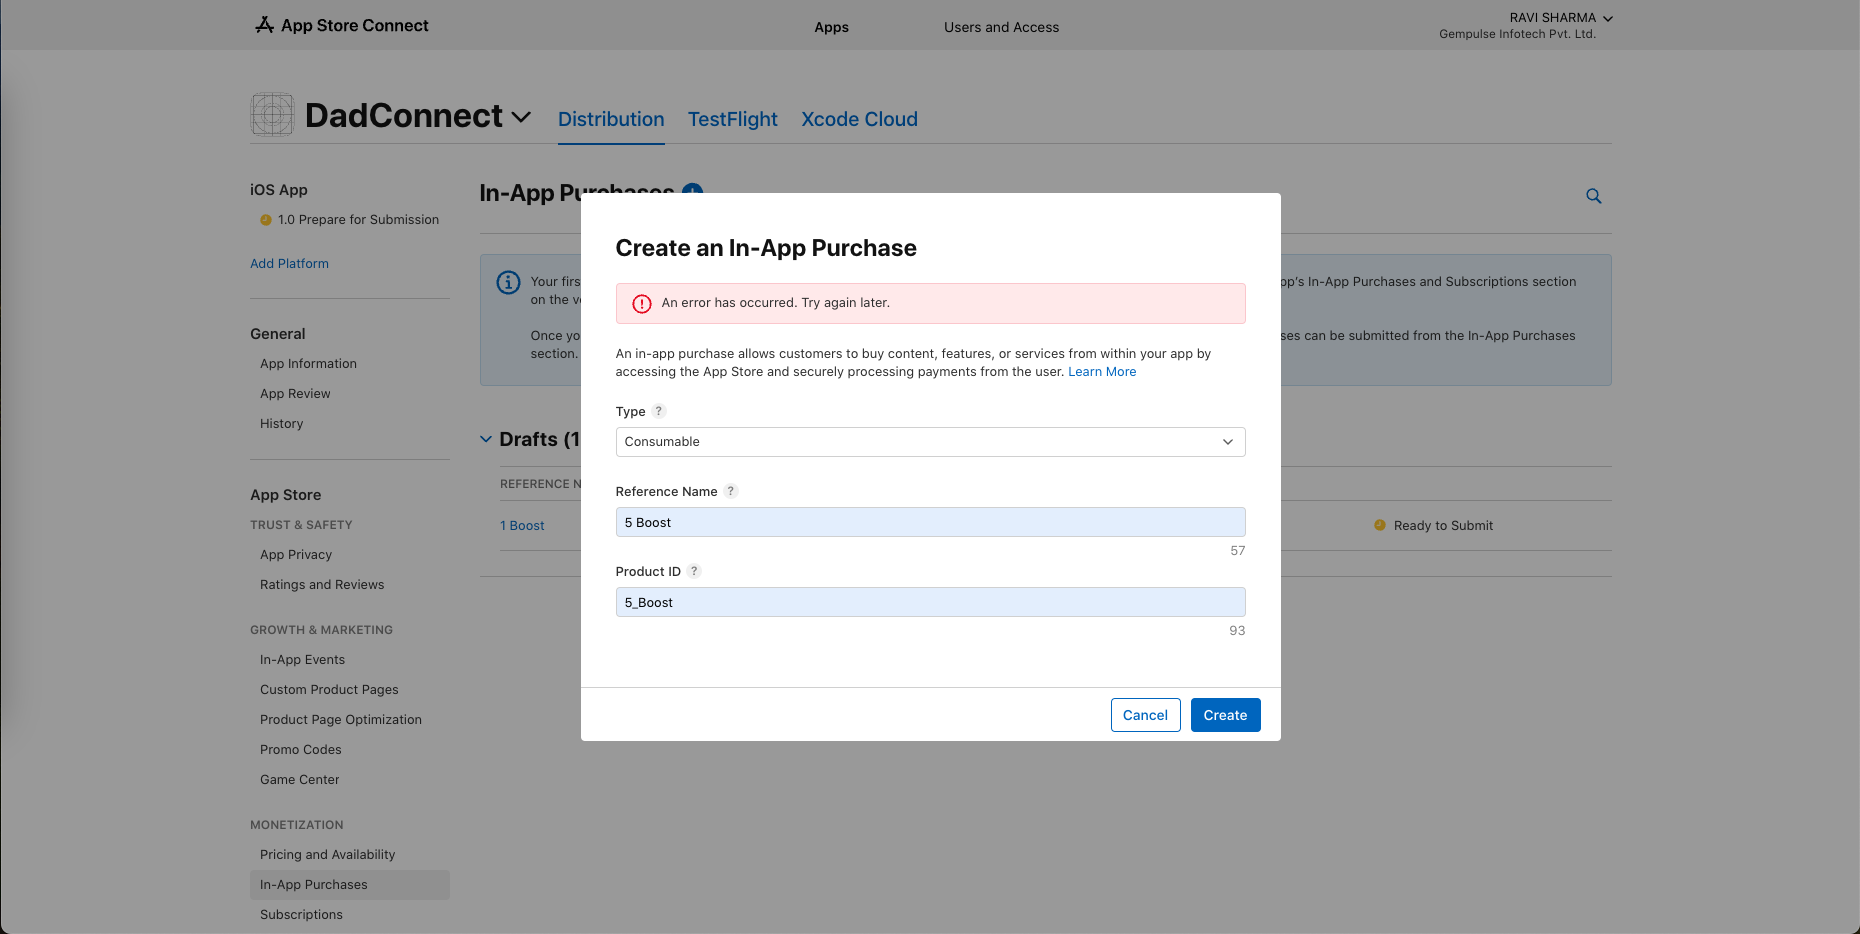Click the Cancel button
Image resolution: width=1860 pixels, height=934 pixels.
pyautogui.click(x=1145, y=715)
